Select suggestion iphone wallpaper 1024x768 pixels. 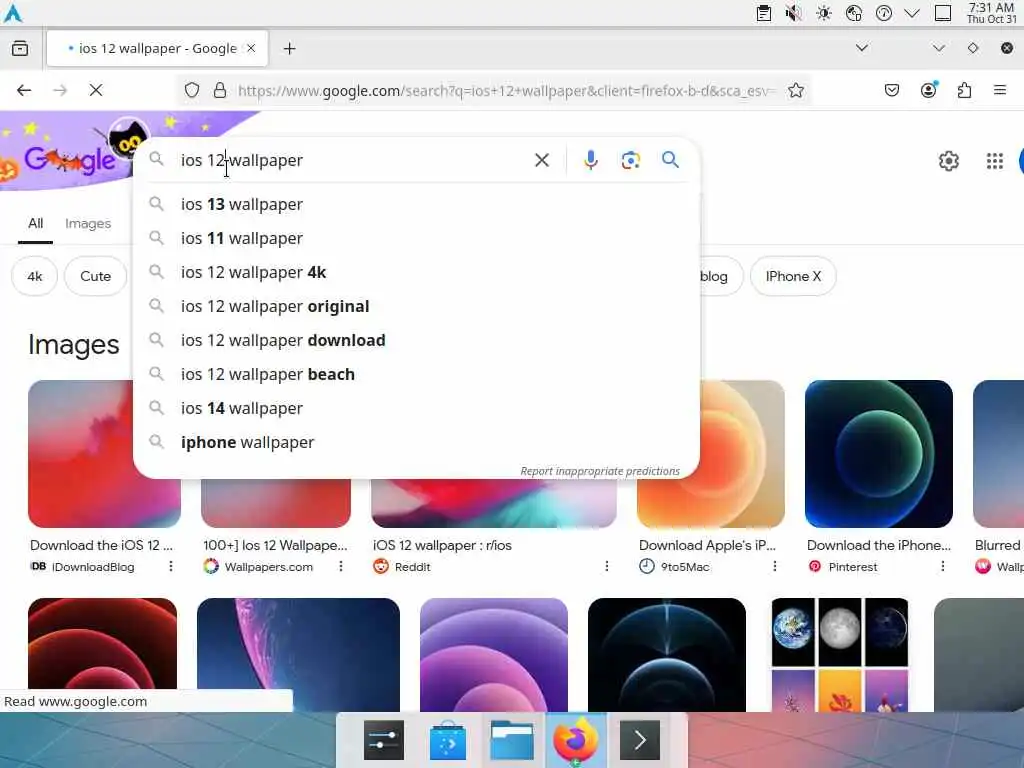click(x=416, y=442)
